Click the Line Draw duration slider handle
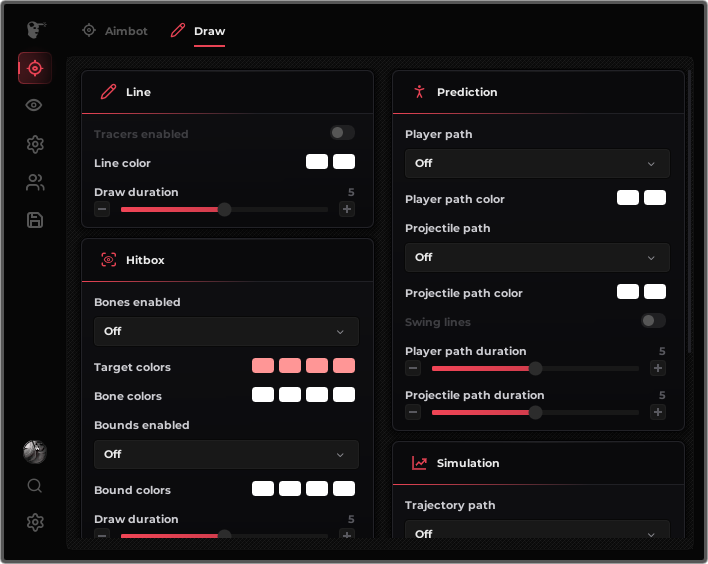The image size is (708, 564). point(224,210)
